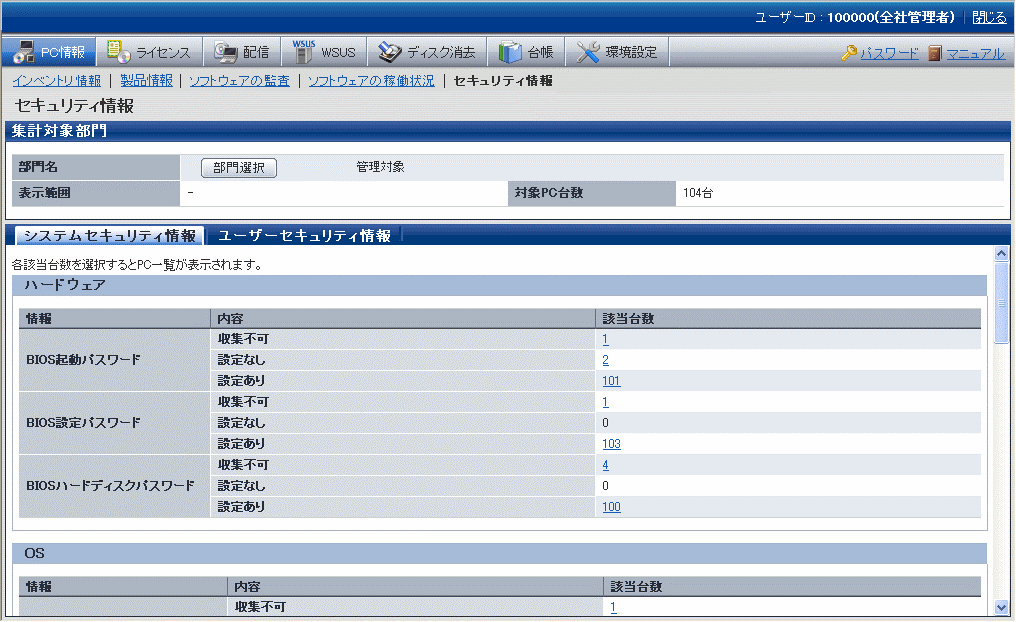Click the ライセンス license icon
Image resolution: width=1016 pixels, height=622 pixels.
119,52
